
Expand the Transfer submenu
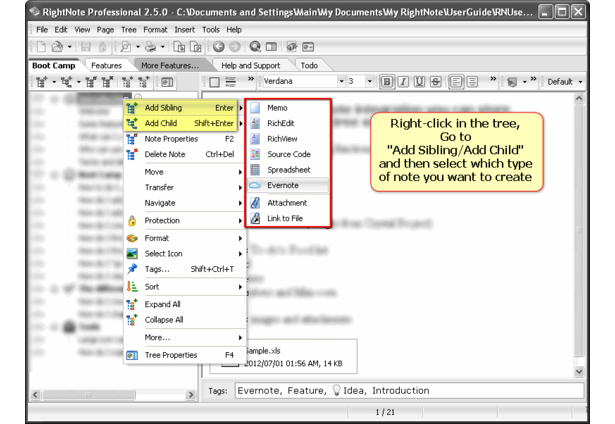(x=184, y=187)
